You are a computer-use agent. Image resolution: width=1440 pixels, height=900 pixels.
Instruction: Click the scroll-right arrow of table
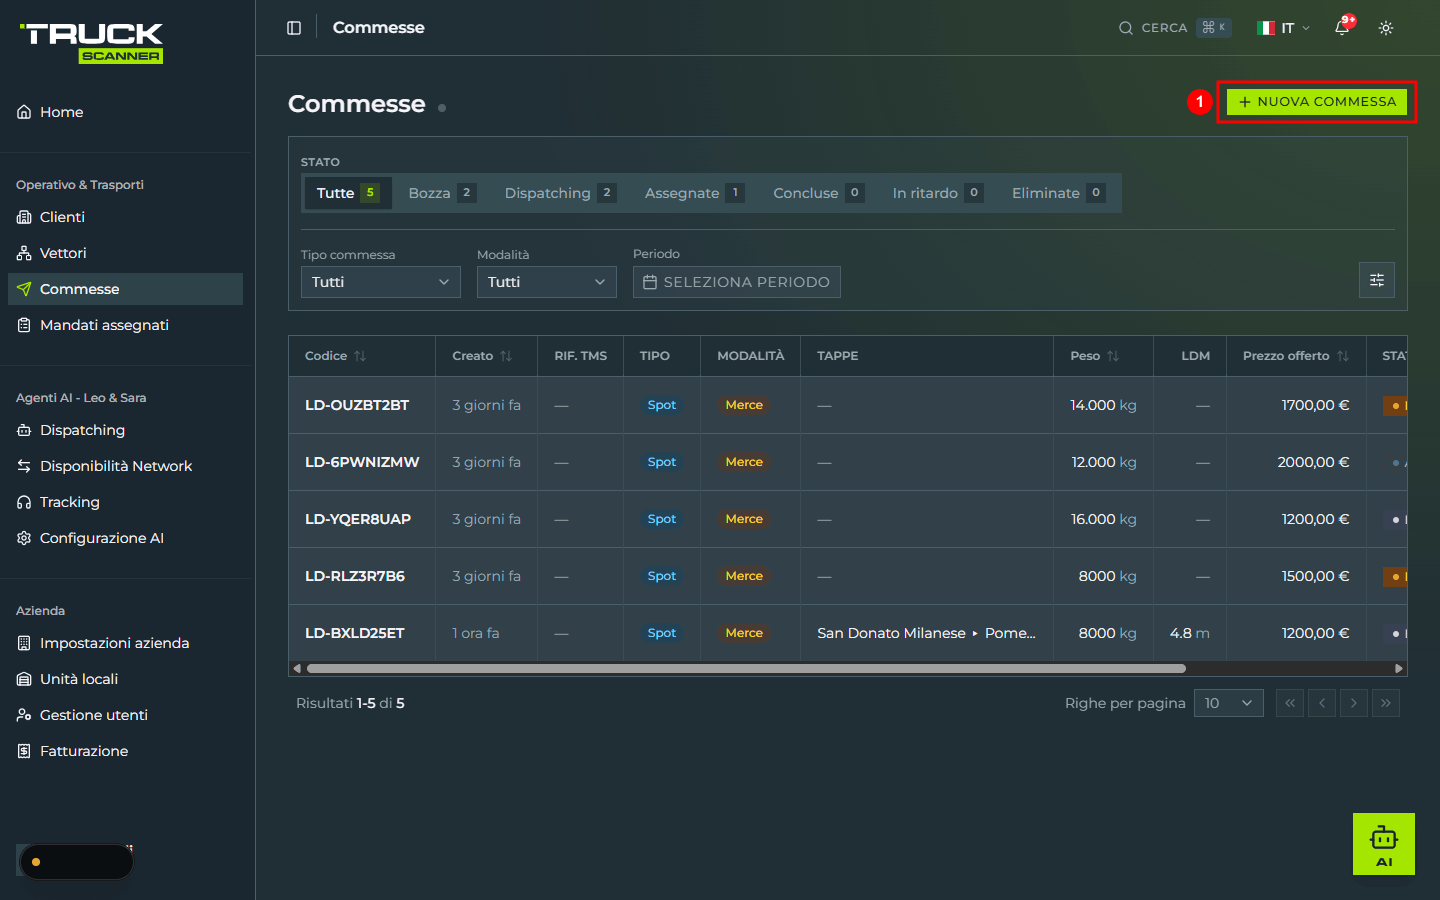pos(1399,668)
